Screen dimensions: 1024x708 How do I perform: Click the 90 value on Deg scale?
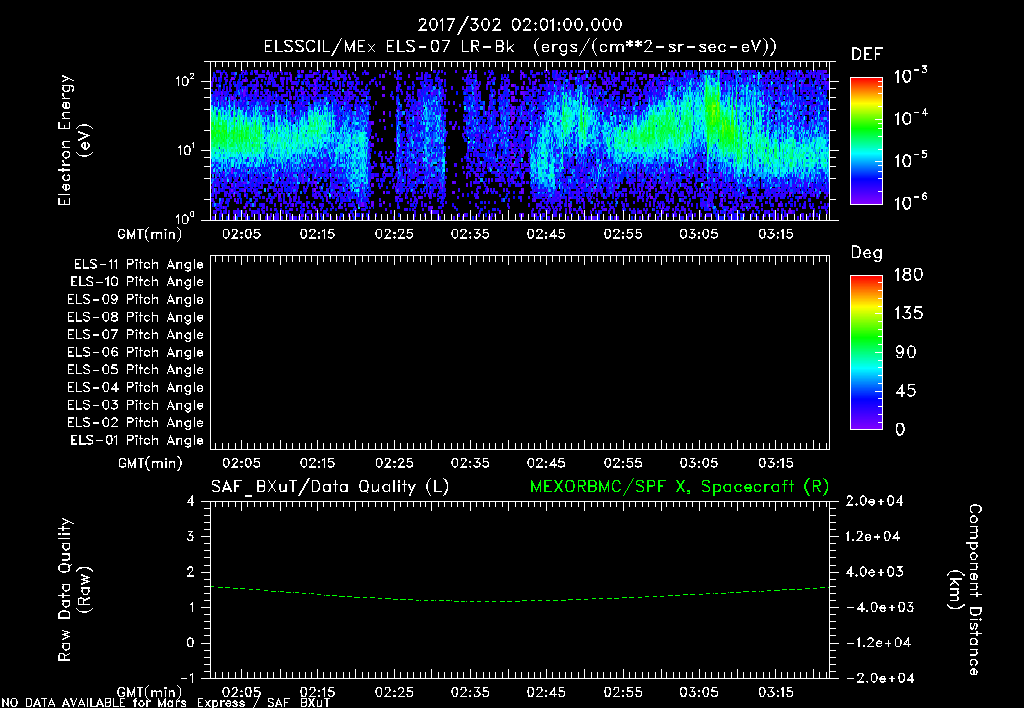click(906, 353)
